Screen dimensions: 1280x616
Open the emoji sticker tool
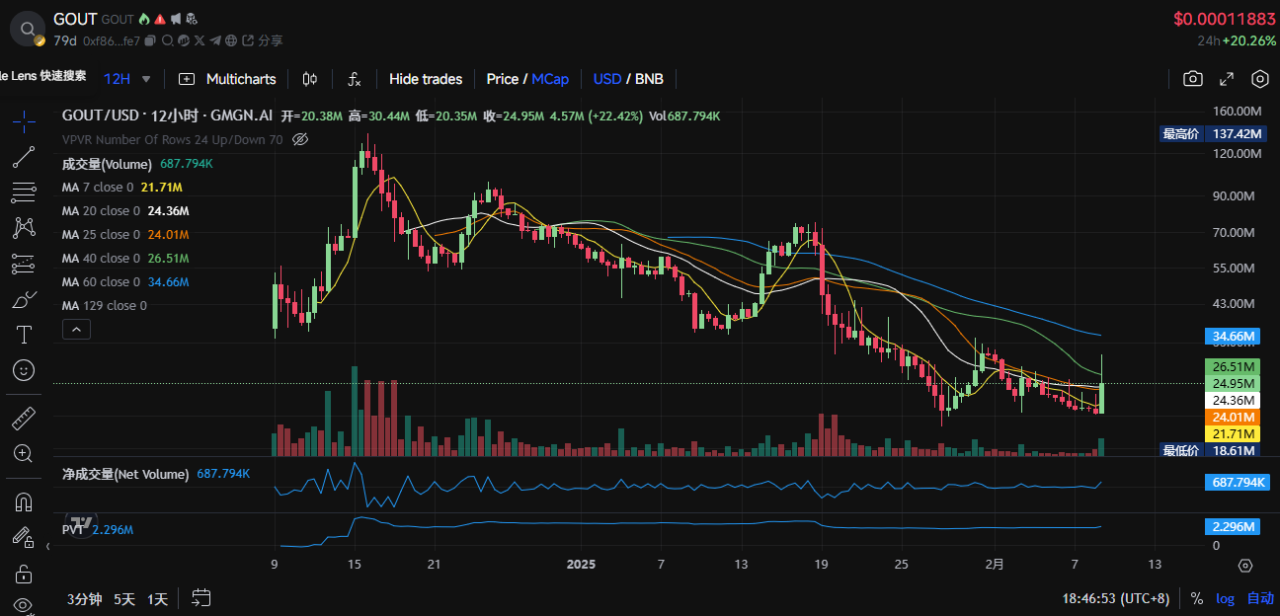coord(24,370)
